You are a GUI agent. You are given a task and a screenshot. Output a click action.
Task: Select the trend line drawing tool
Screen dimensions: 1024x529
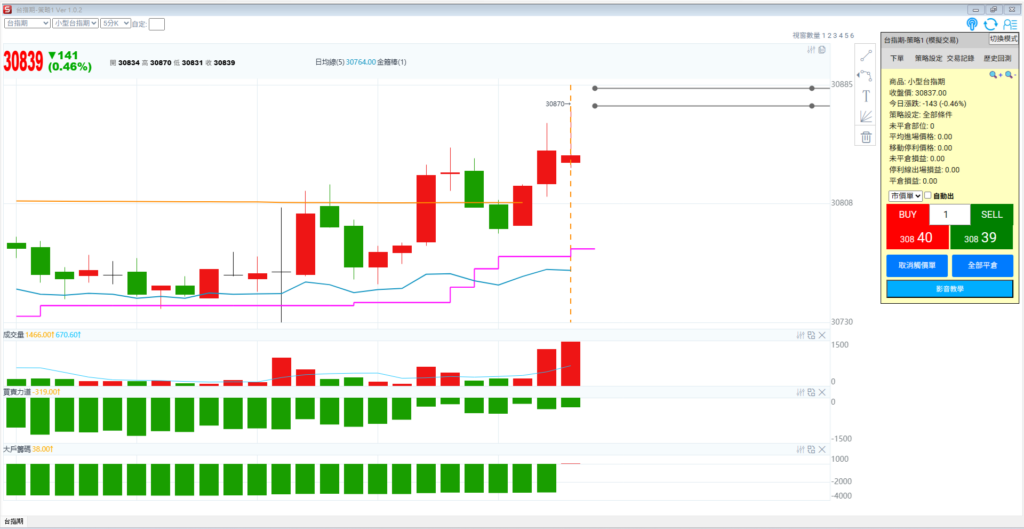click(866, 53)
